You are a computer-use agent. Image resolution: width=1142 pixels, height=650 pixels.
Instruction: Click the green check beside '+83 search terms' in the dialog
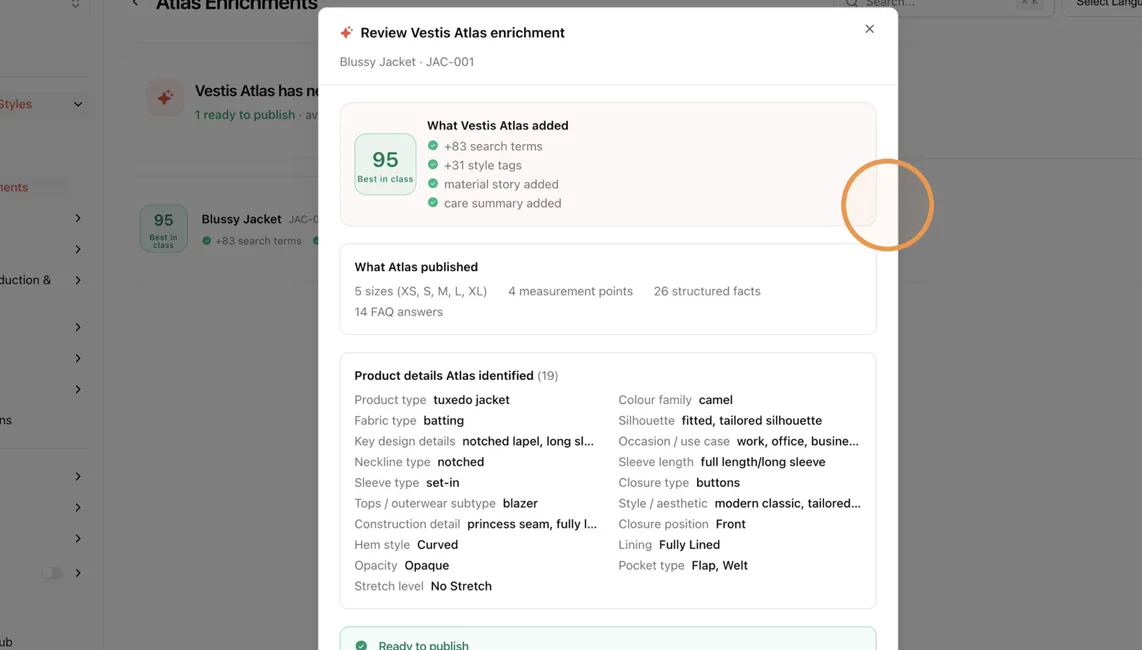tap(433, 146)
